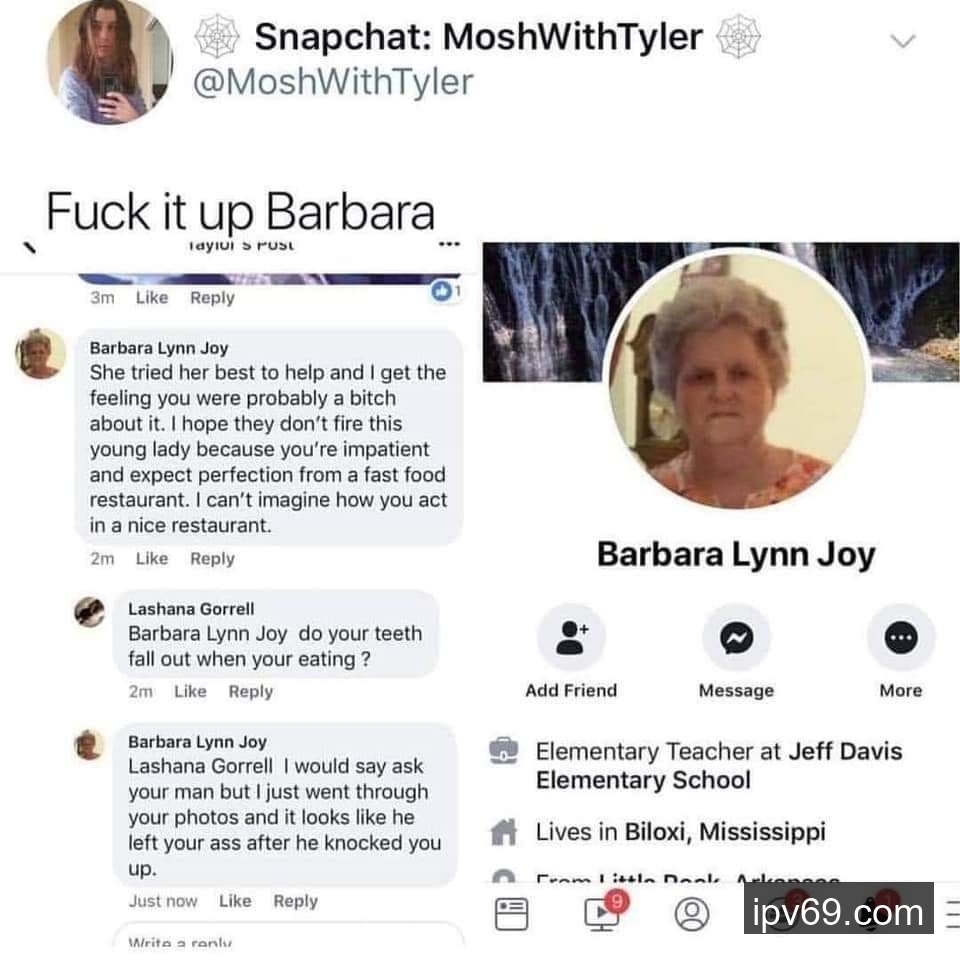Like Barbara's Just now reply
This screenshot has width=960, height=960.
pos(235,901)
